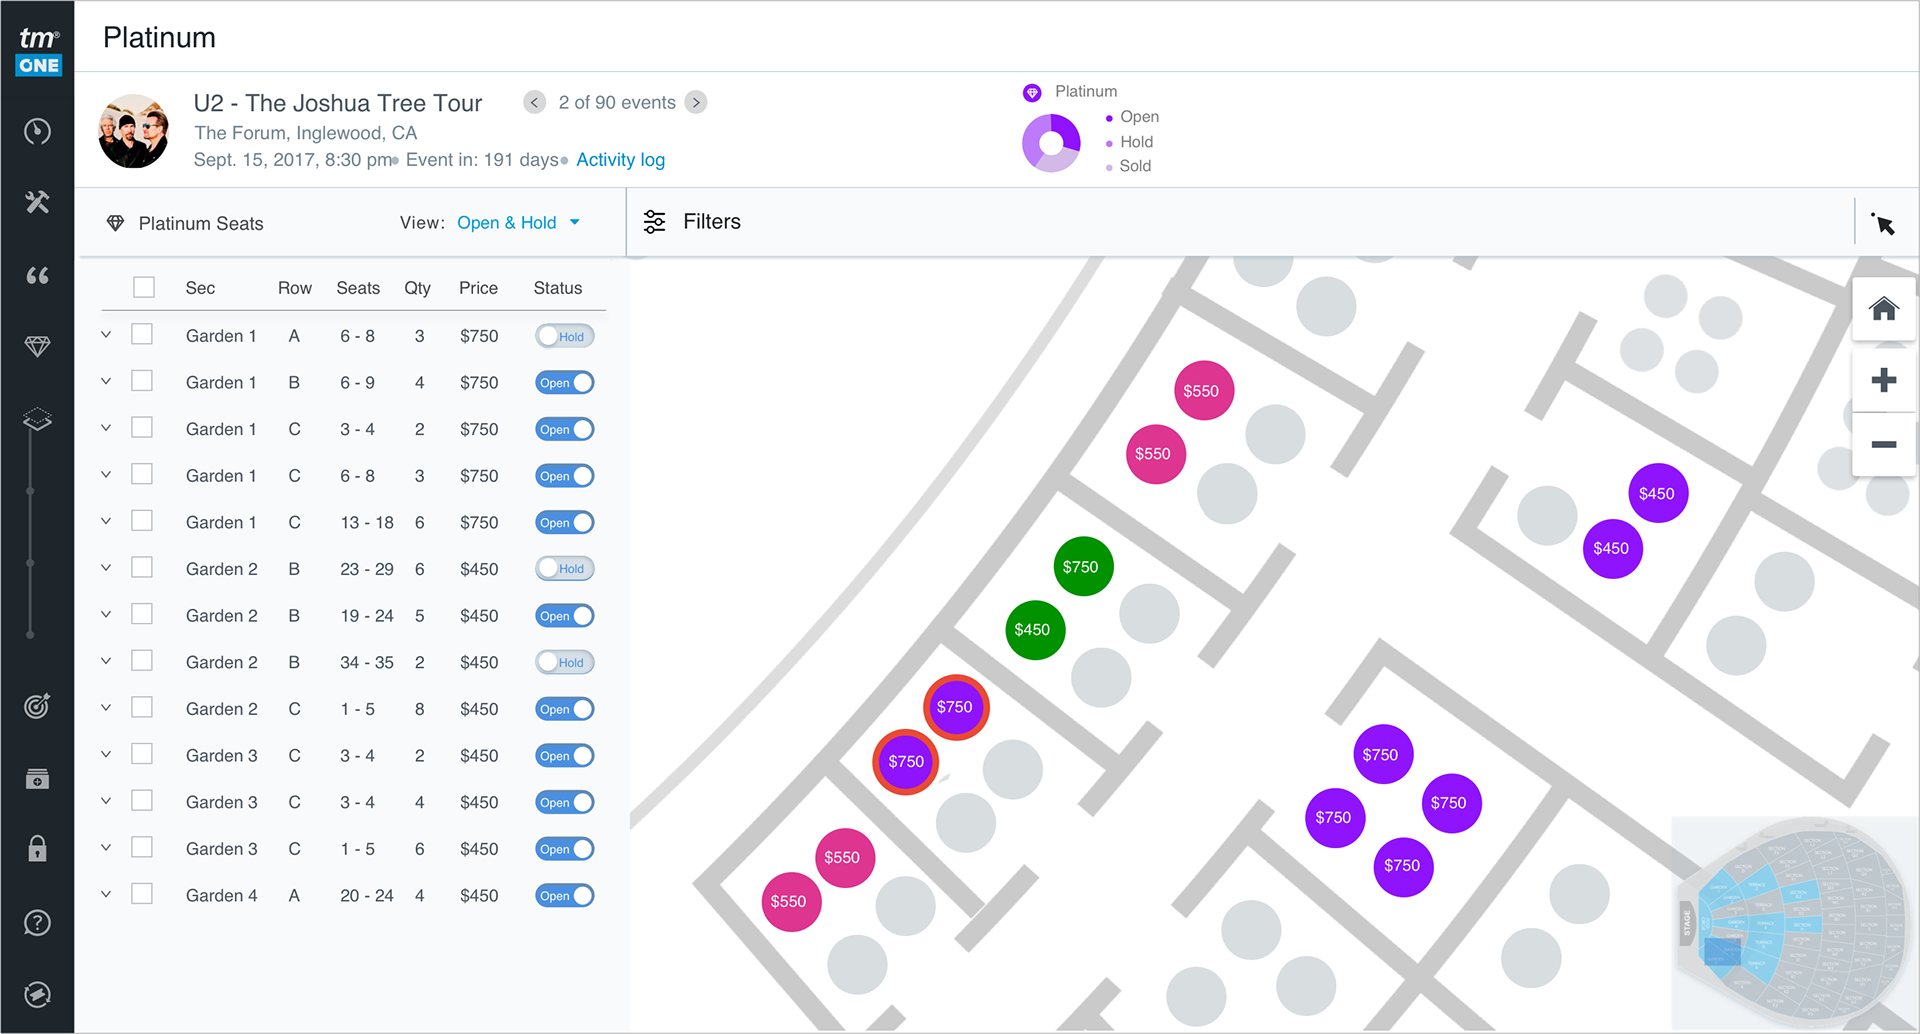This screenshot has width=1920, height=1034.
Task: Toggle Open status for Garden 1 seats 6 - 9
Action: 565,383
